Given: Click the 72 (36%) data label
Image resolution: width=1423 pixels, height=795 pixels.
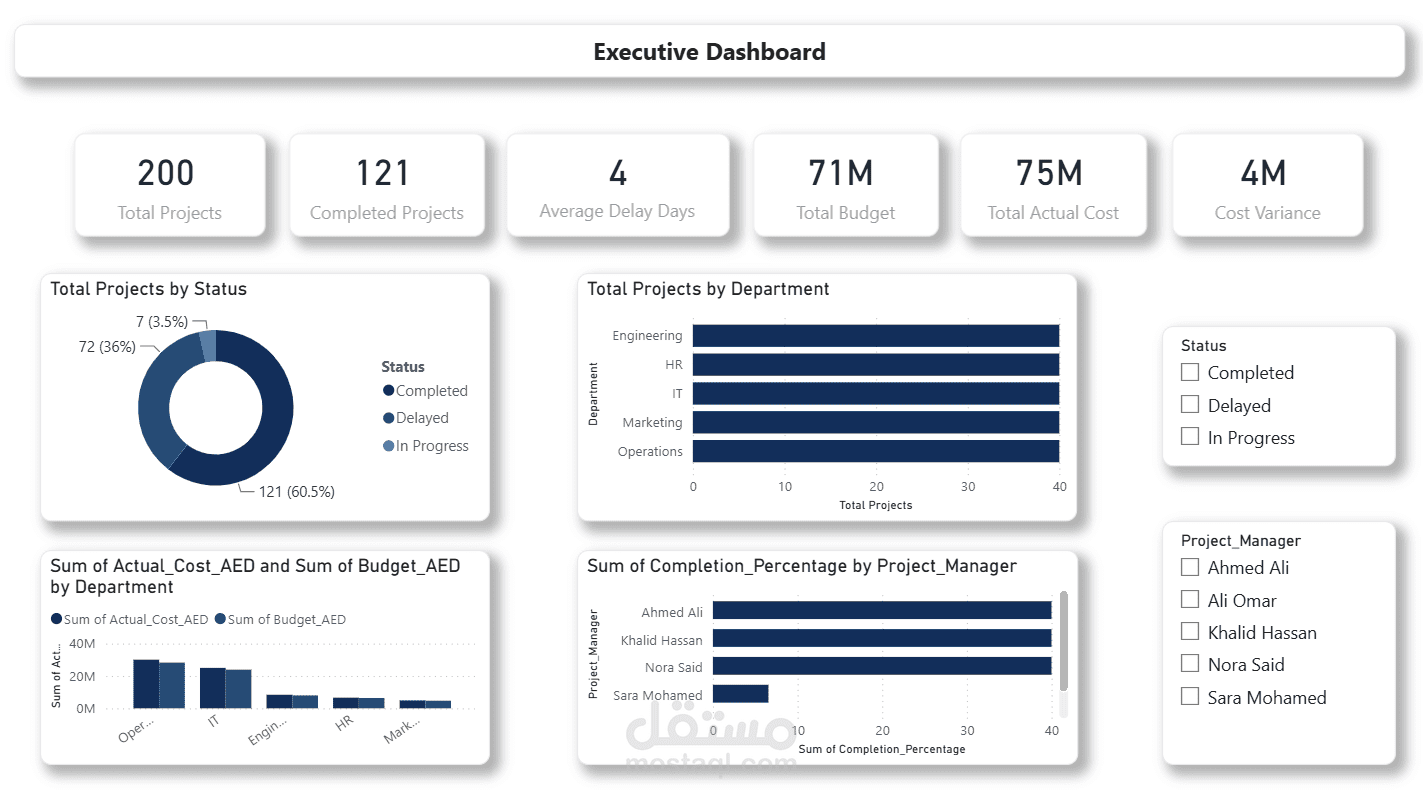Looking at the screenshot, I should (x=106, y=346).
